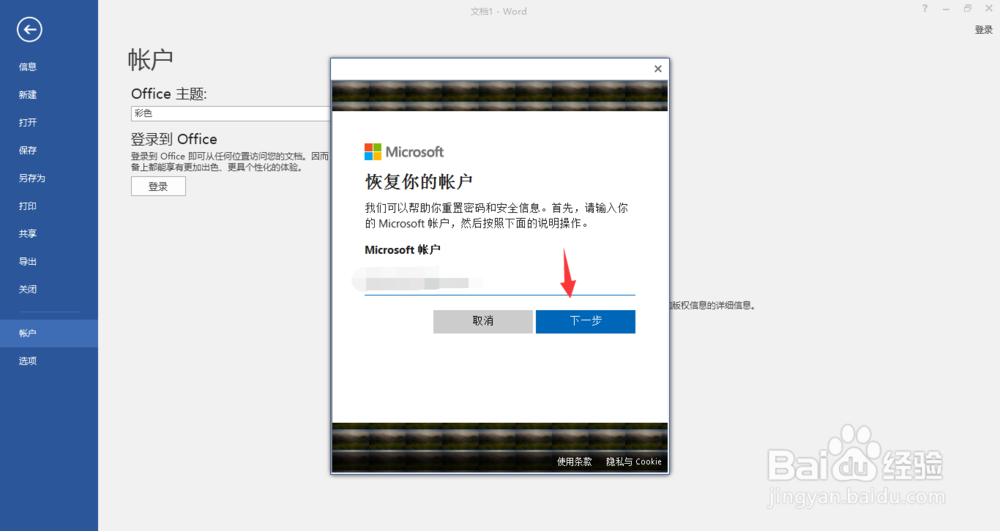
Task: Go to 打印 in the sidebar
Action: click(x=27, y=206)
